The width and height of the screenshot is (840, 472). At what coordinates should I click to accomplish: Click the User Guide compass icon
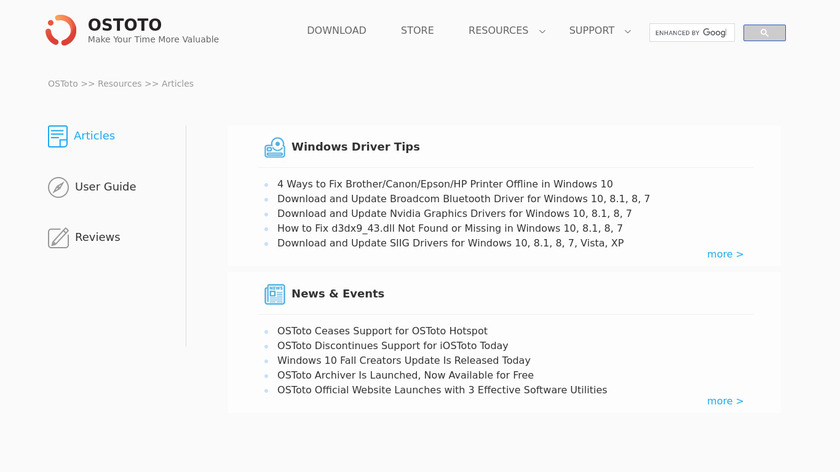[x=58, y=187]
